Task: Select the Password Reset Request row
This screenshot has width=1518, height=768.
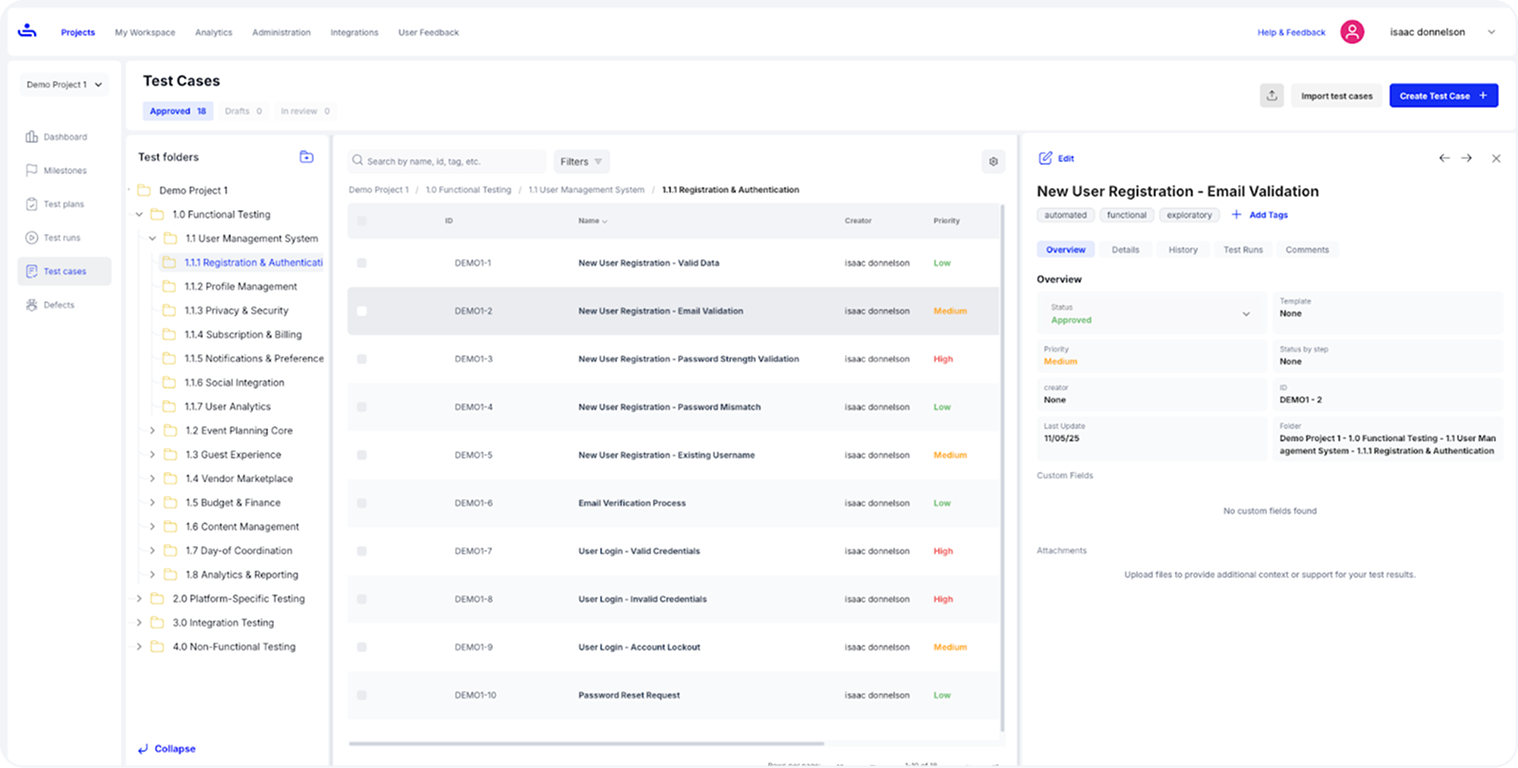Action: coord(673,695)
